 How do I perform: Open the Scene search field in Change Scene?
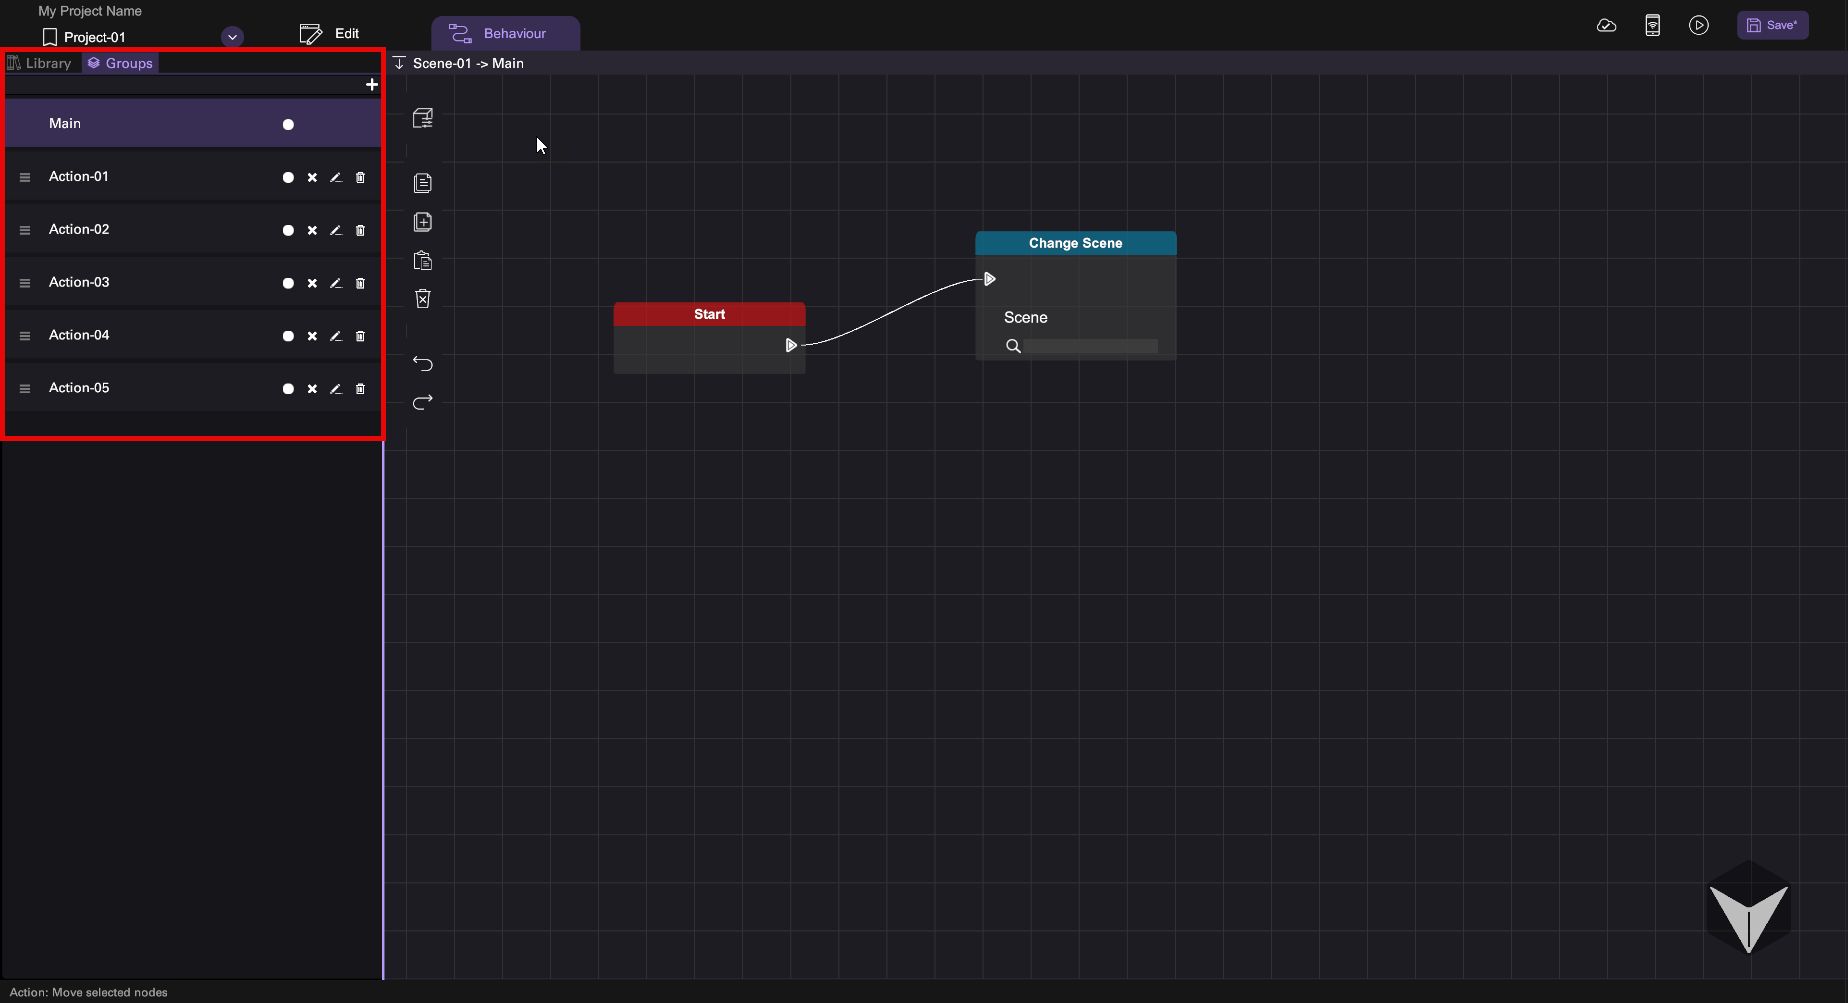[x=1089, y=346]
